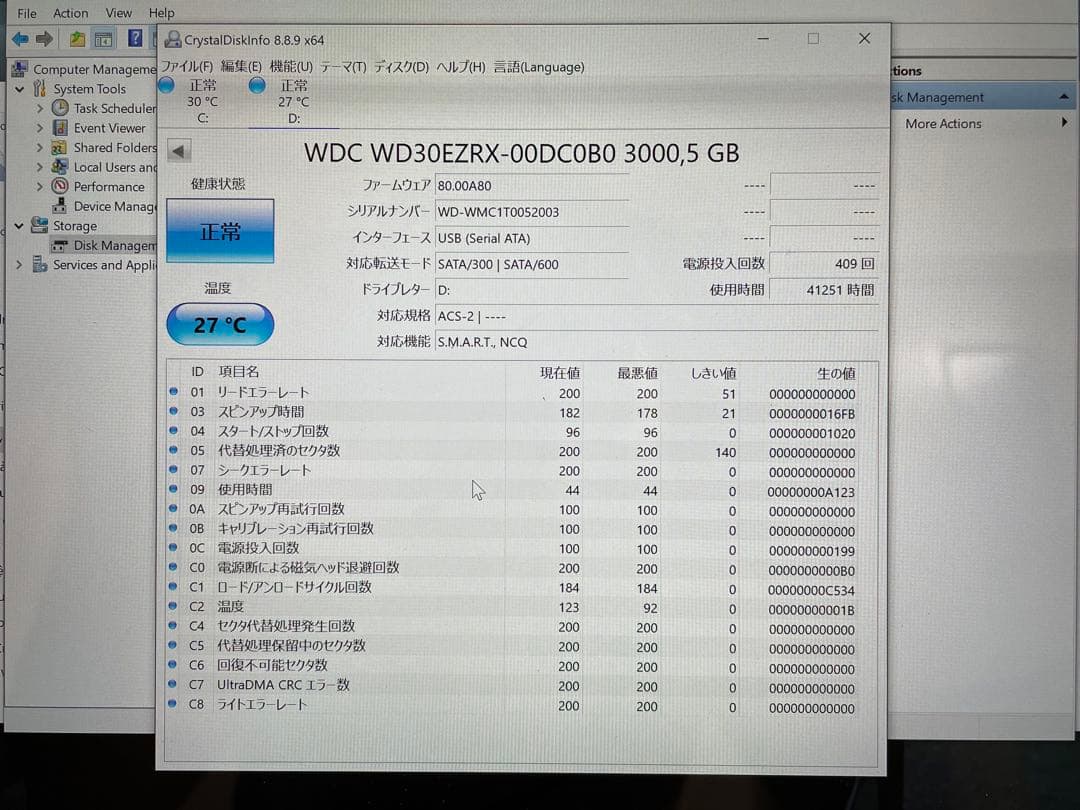Click the More Actions link

click(943, 123)
